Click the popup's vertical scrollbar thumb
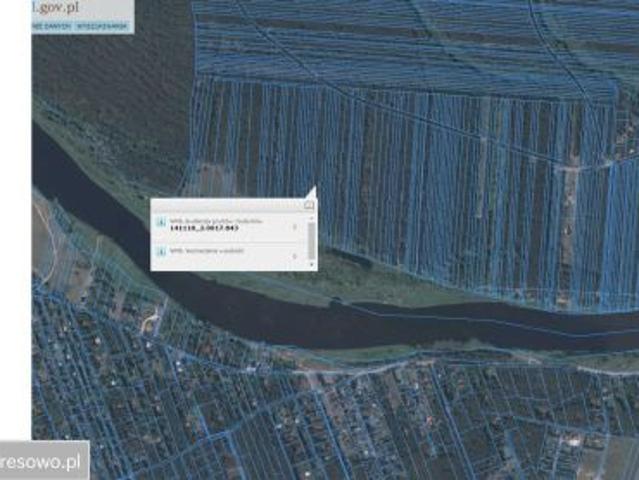This screenshot has width=639, height=480. 310,238
